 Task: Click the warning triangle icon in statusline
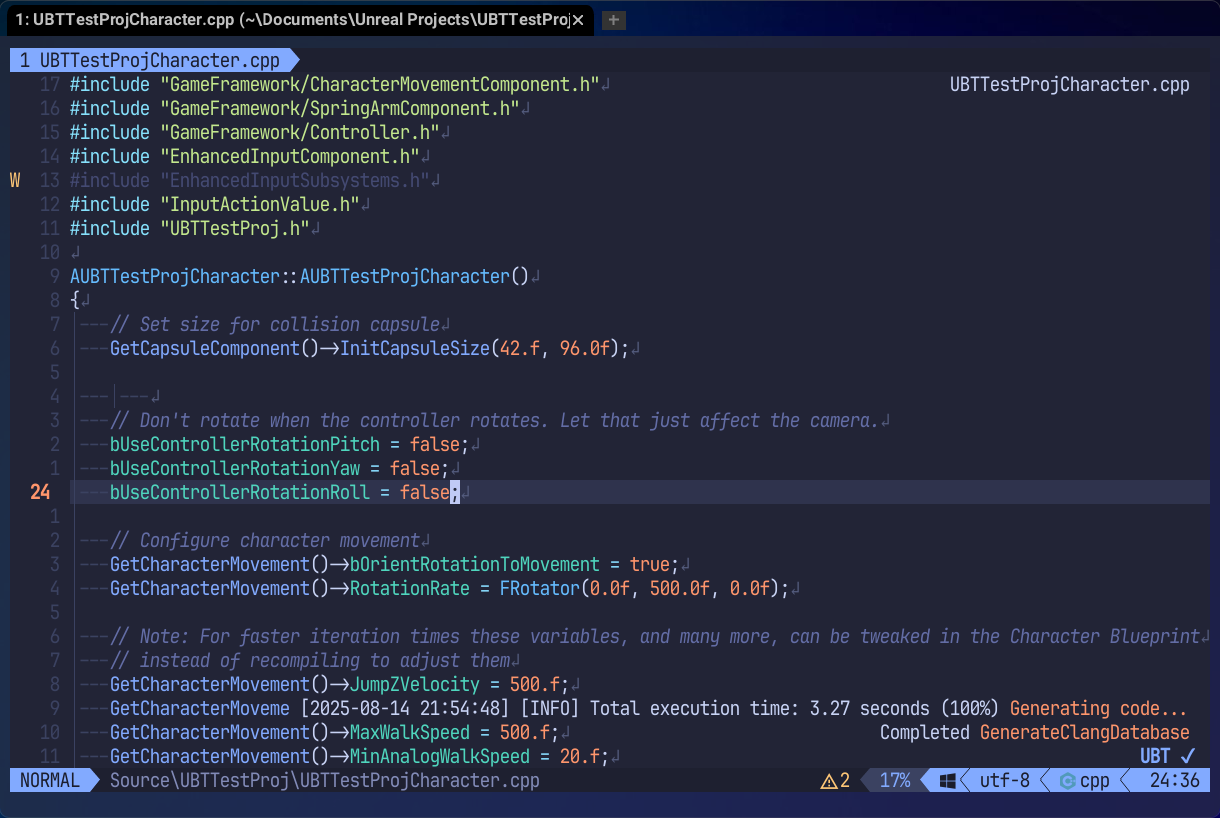829,781
